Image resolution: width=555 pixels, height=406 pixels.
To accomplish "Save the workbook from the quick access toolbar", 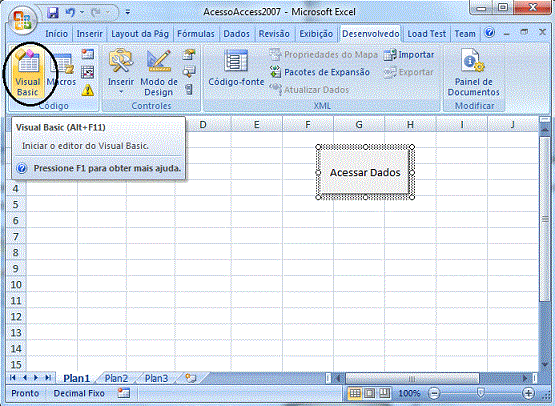I will pyautogui.click(x=53, y=12).
